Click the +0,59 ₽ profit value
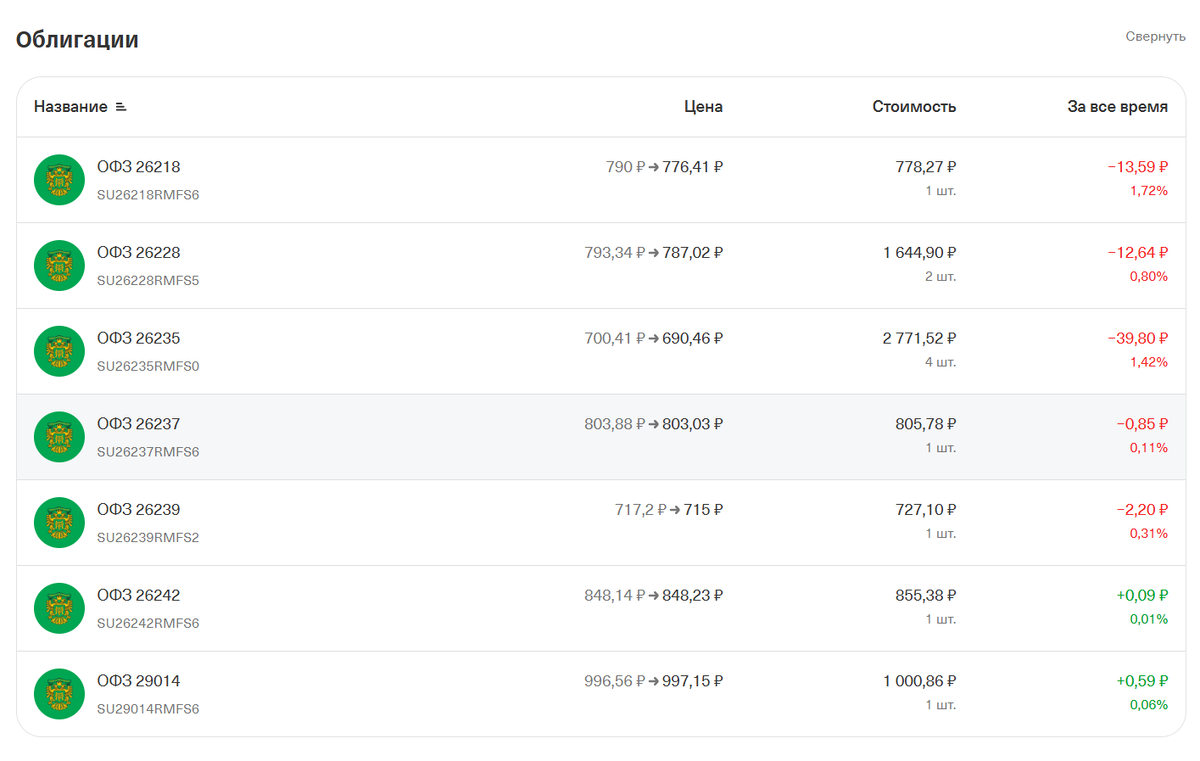Viewport: 1200px width, 761px height. coord(1142,681)
